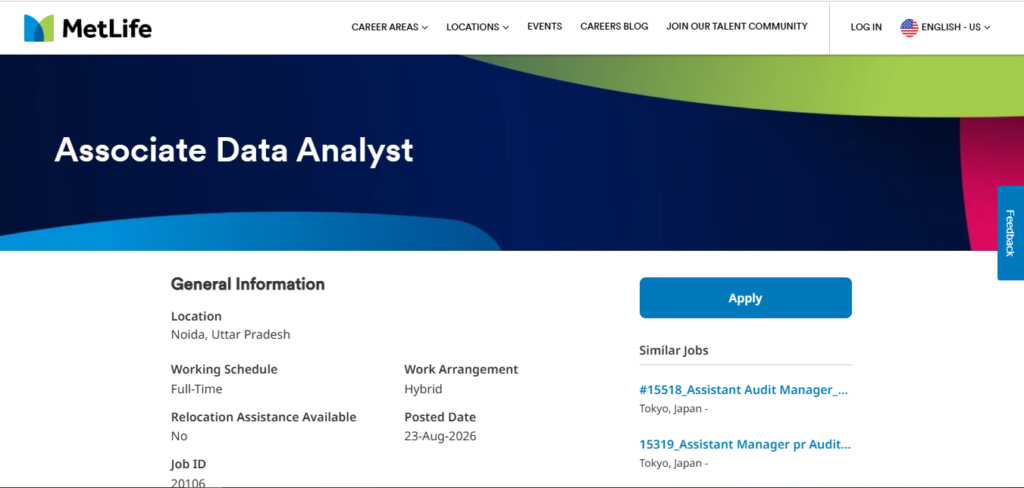
Task: Click the Hybrid work arrangement value
Action: (423, 389)
